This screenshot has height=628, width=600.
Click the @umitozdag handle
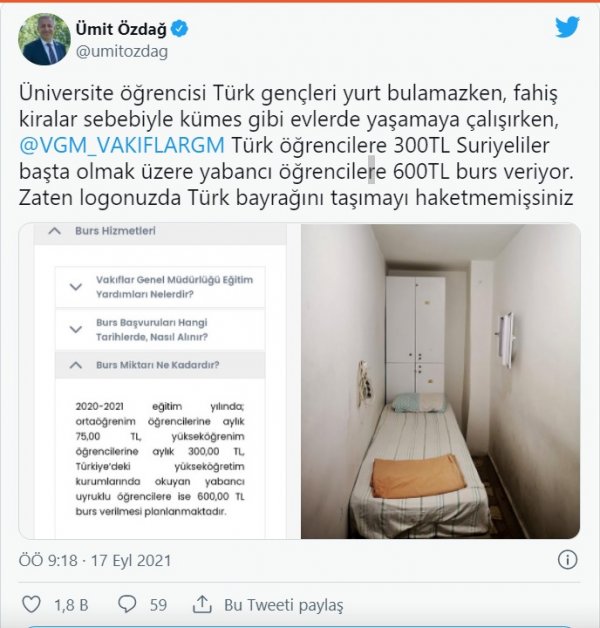[x=122, y=52]
